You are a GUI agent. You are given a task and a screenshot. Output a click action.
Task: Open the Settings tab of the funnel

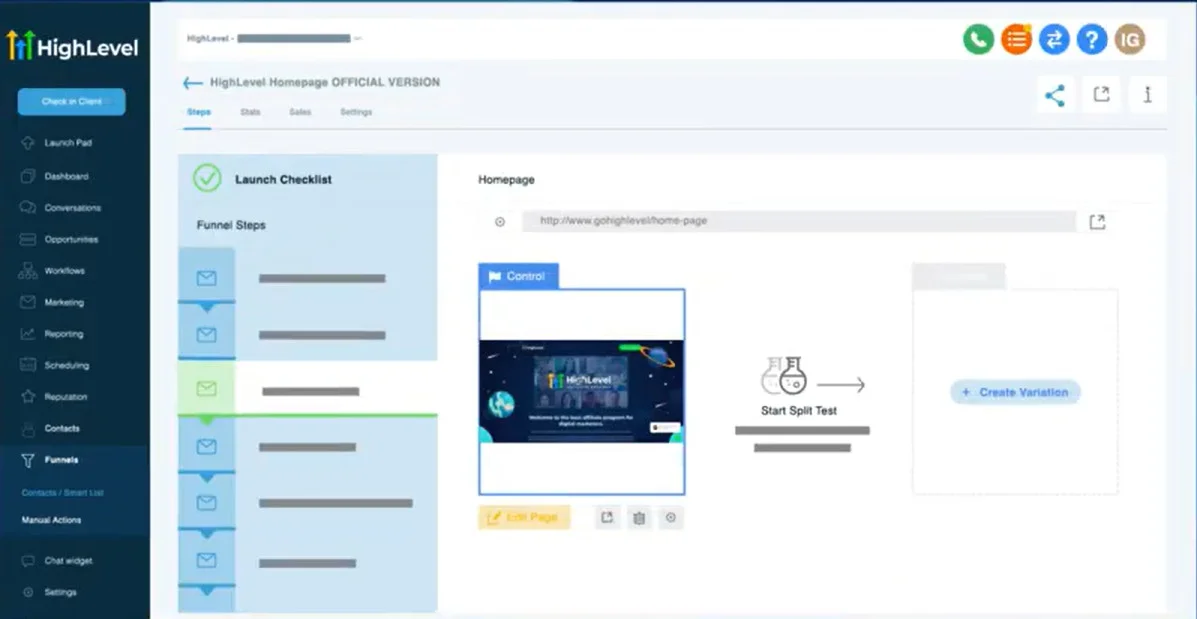[x=355, y=112]
